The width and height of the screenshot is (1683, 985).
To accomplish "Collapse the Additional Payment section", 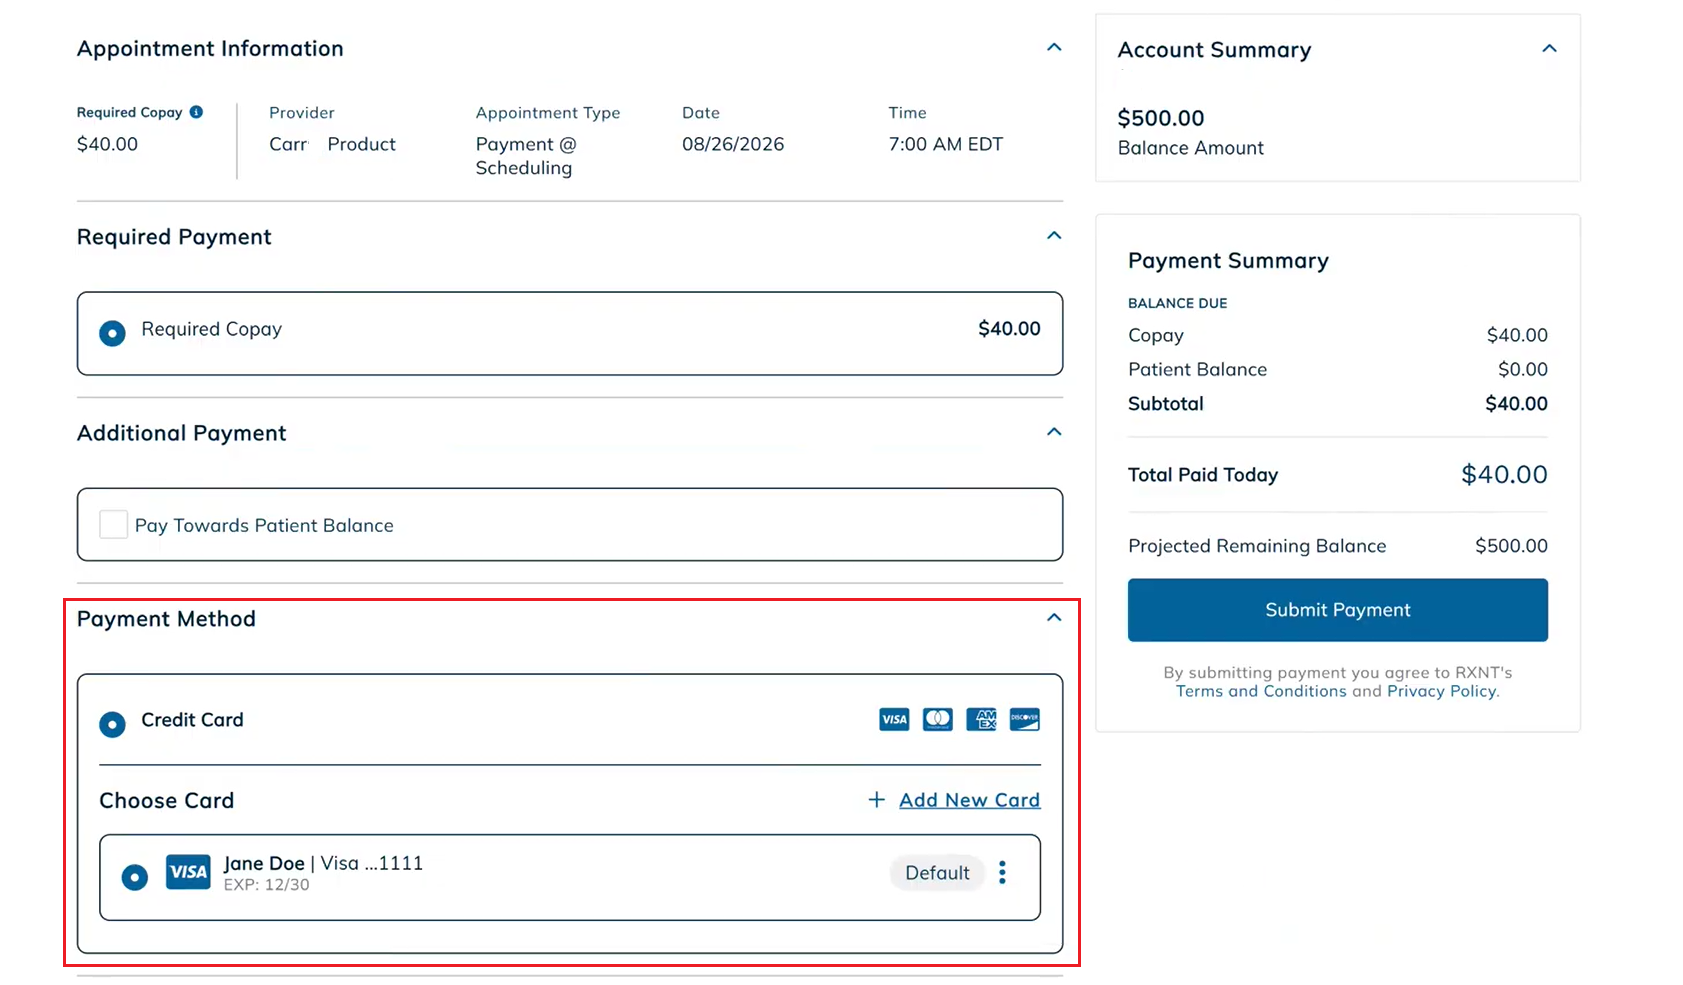I will point(1054,431).
